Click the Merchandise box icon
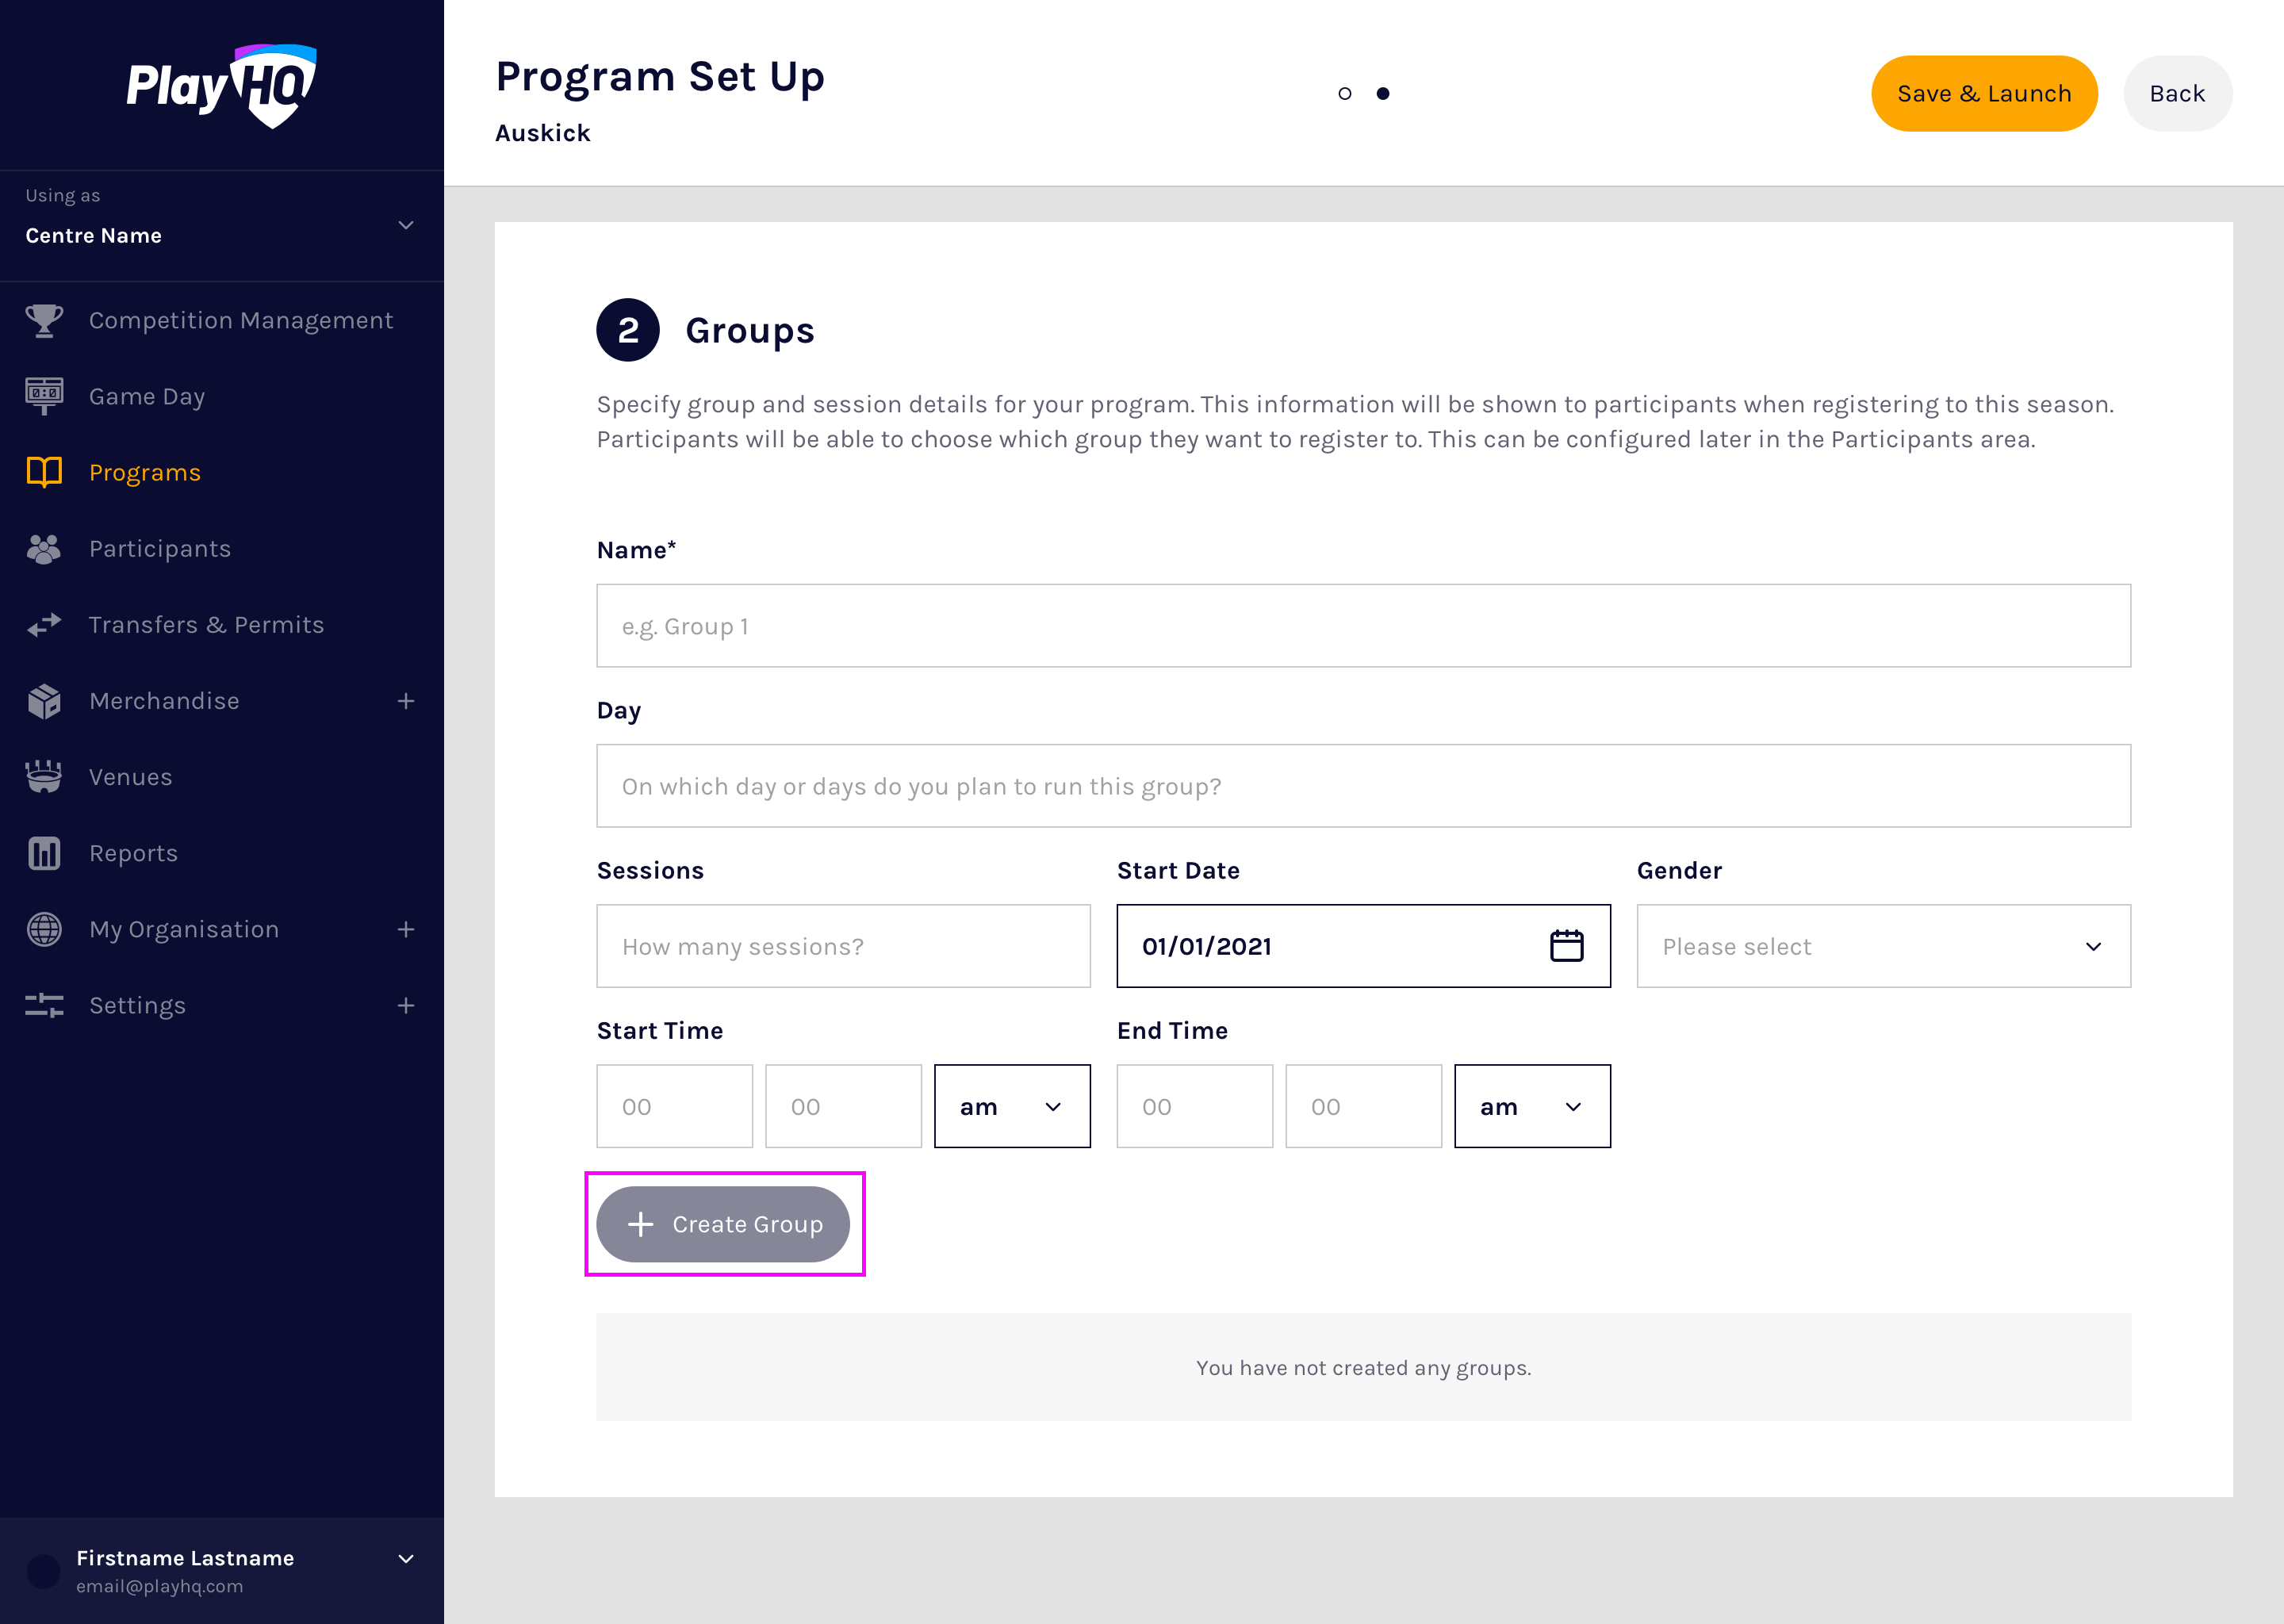Viewport: 2284px width, 1624px height. click(x=44, y=701)
